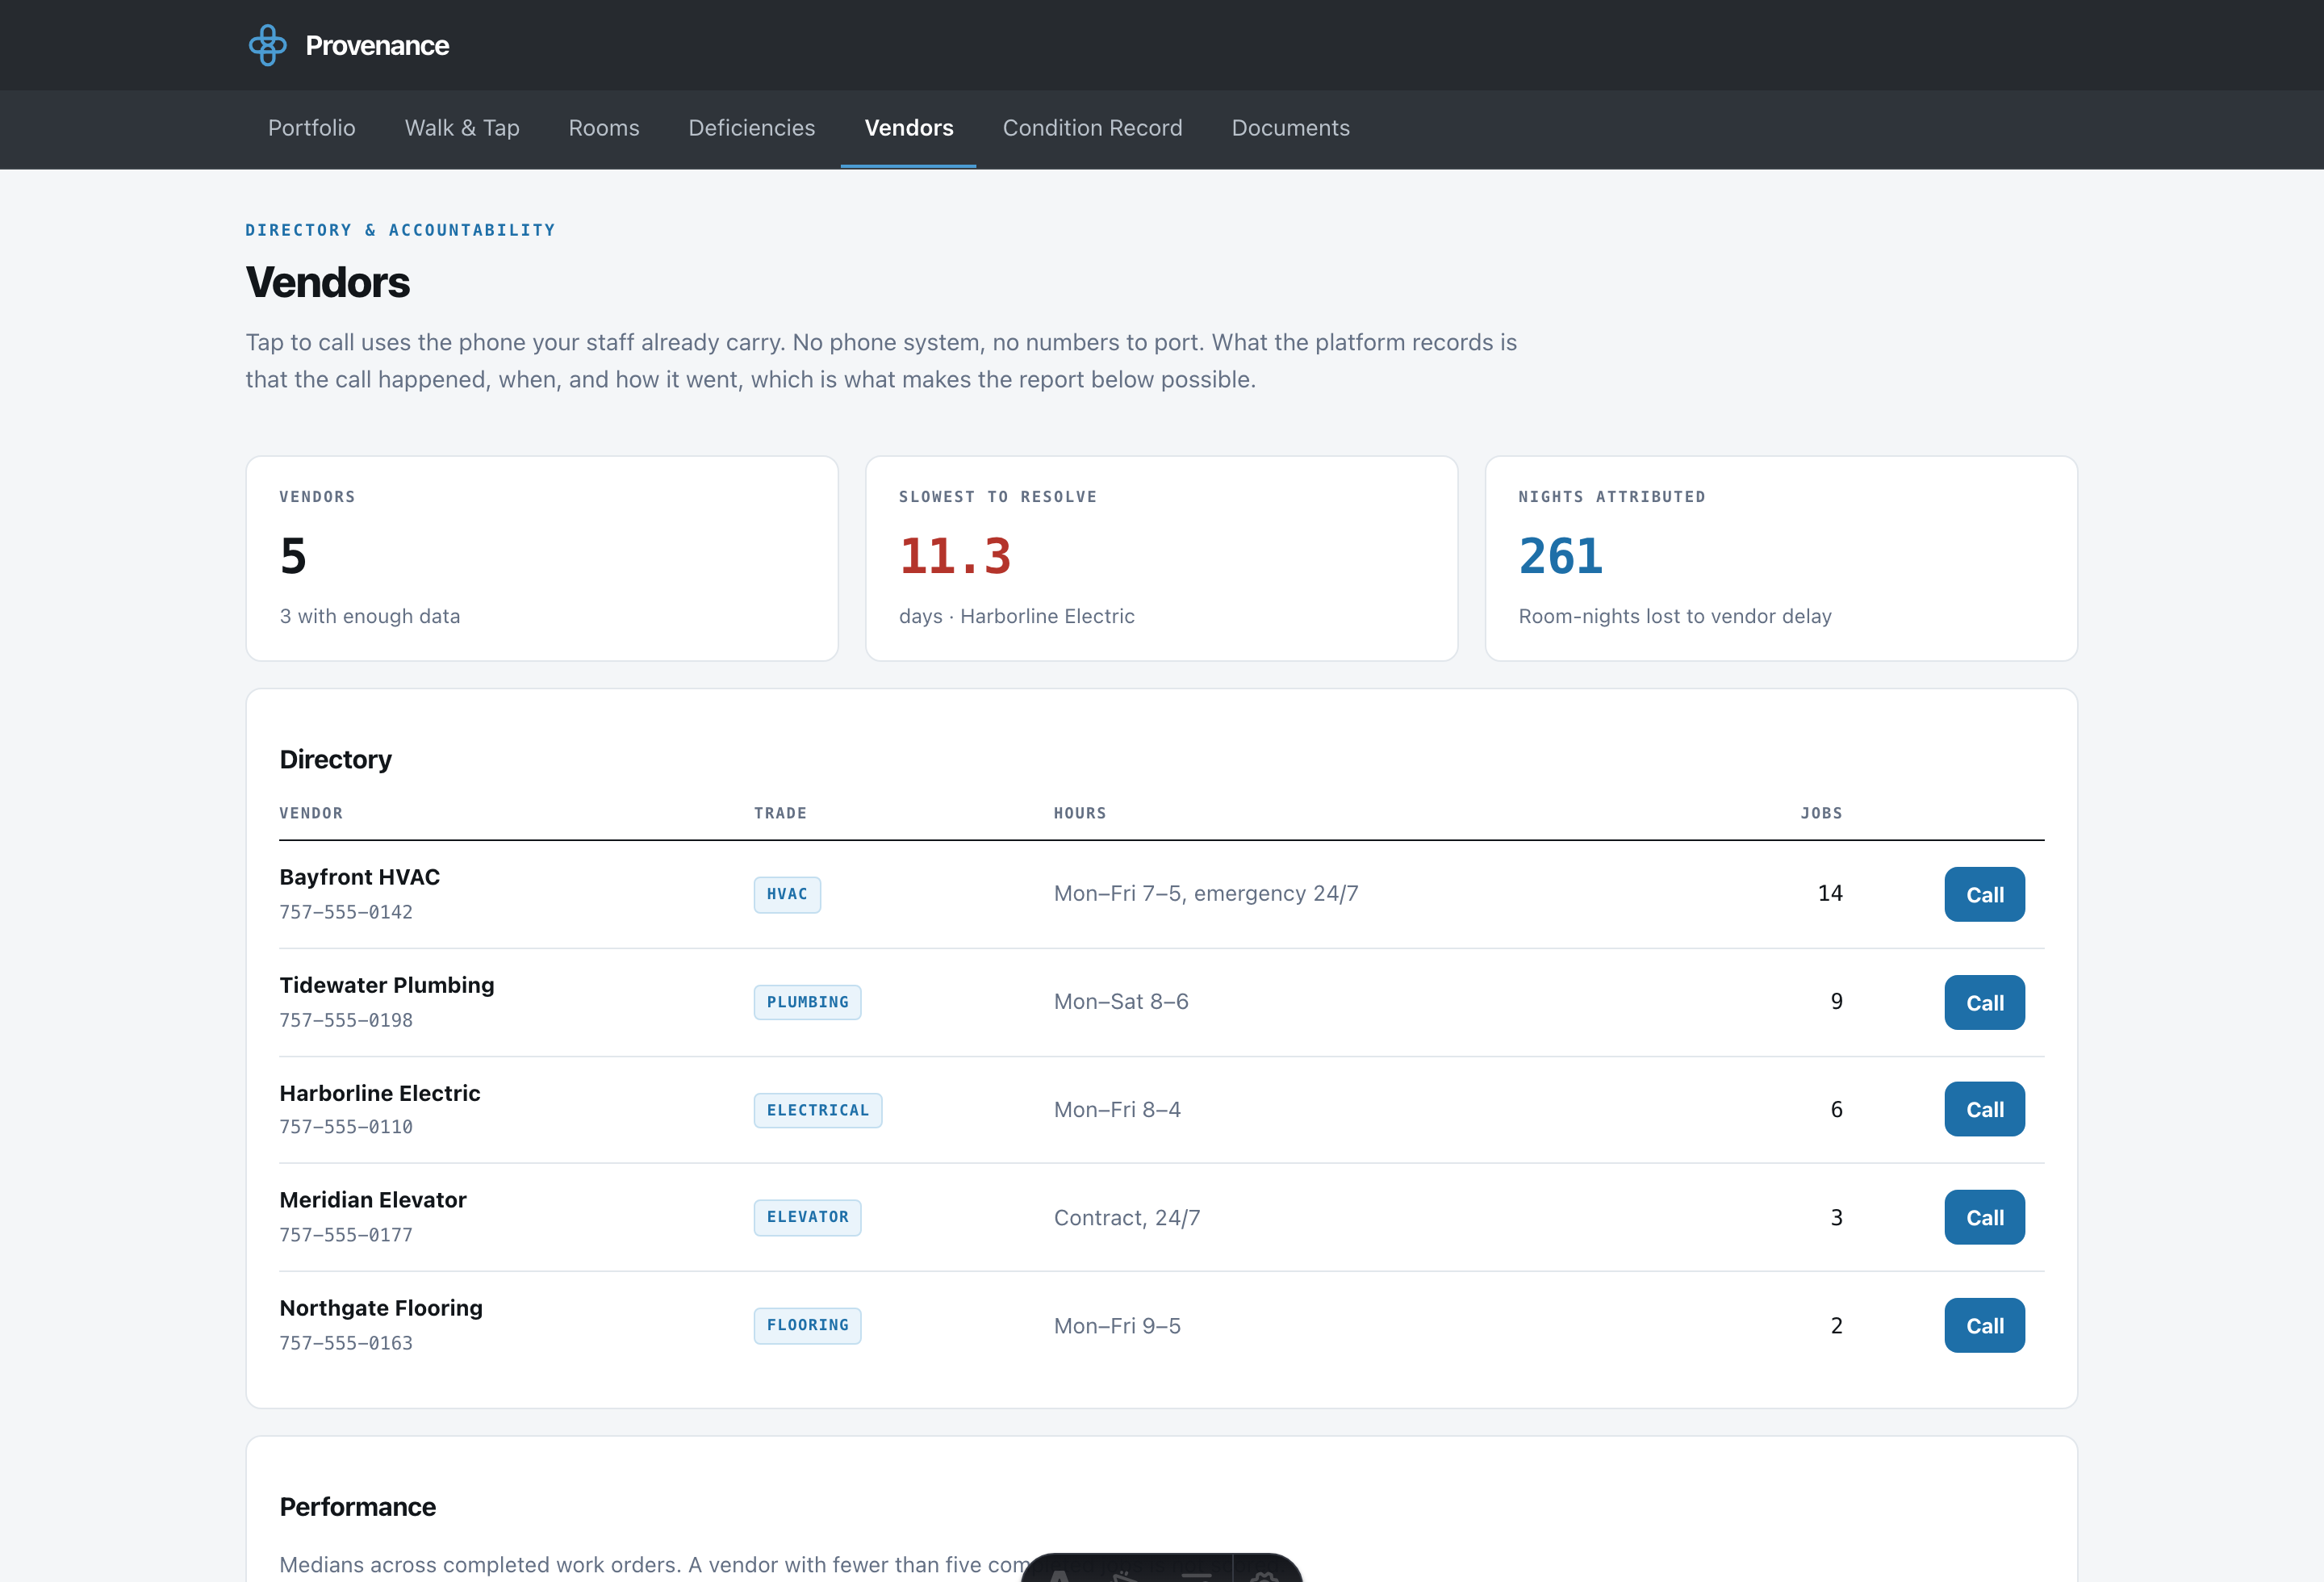The width and height of the screenshot is (2324, 1582).
Task: Click the PLUMBING trade badge
Action: (x=807, y=1002)
